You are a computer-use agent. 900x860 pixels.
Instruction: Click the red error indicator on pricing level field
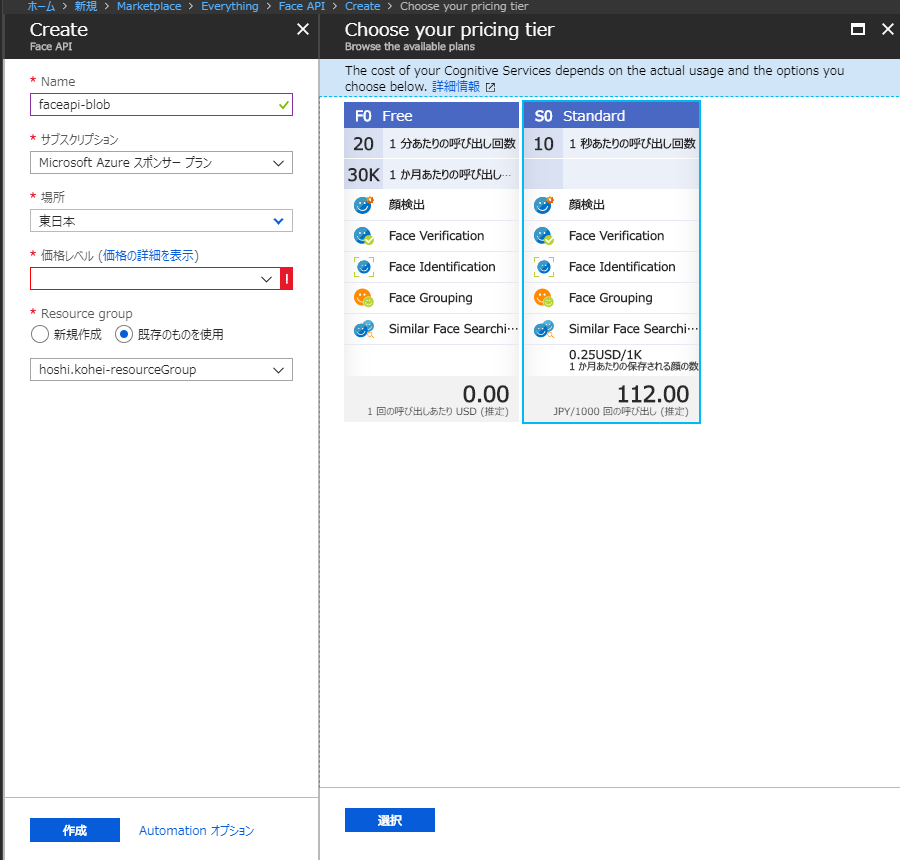(x=286, y=279)
